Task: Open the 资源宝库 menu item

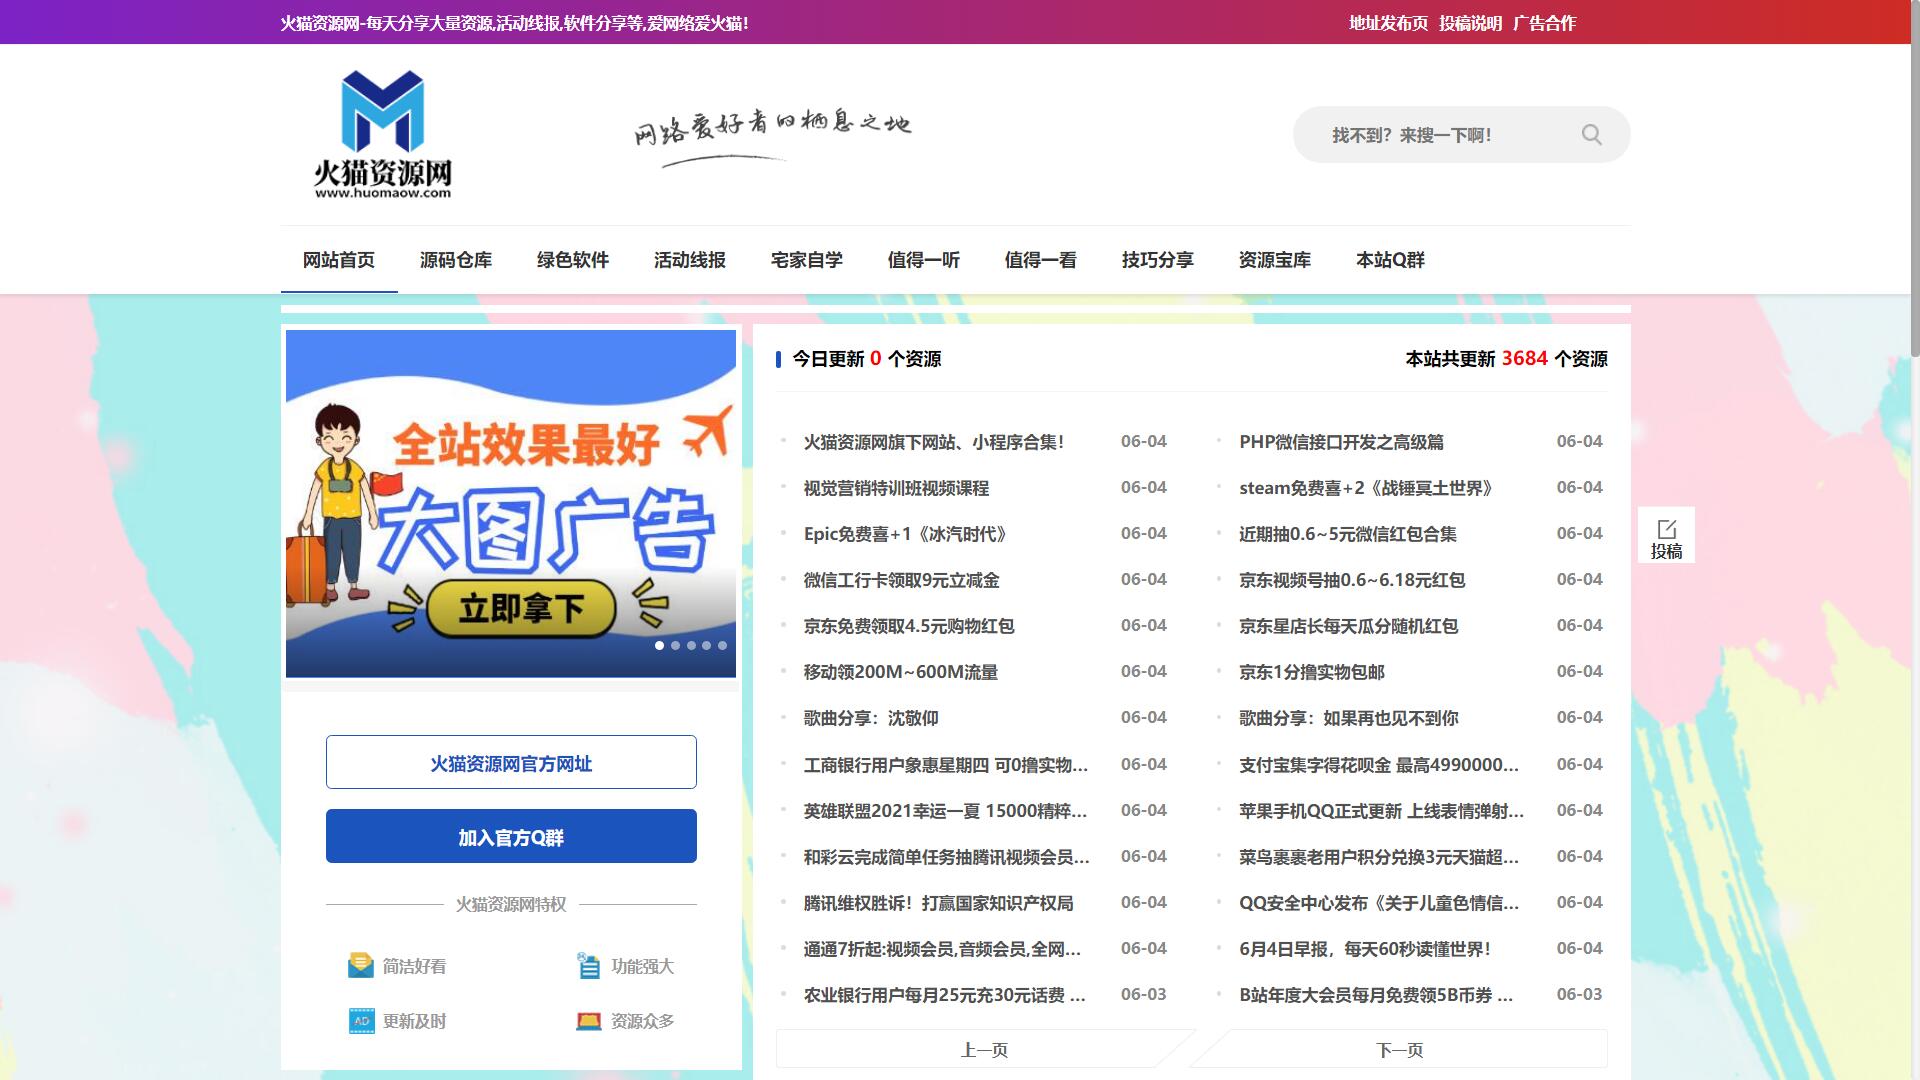Action: pos(1275,260)
